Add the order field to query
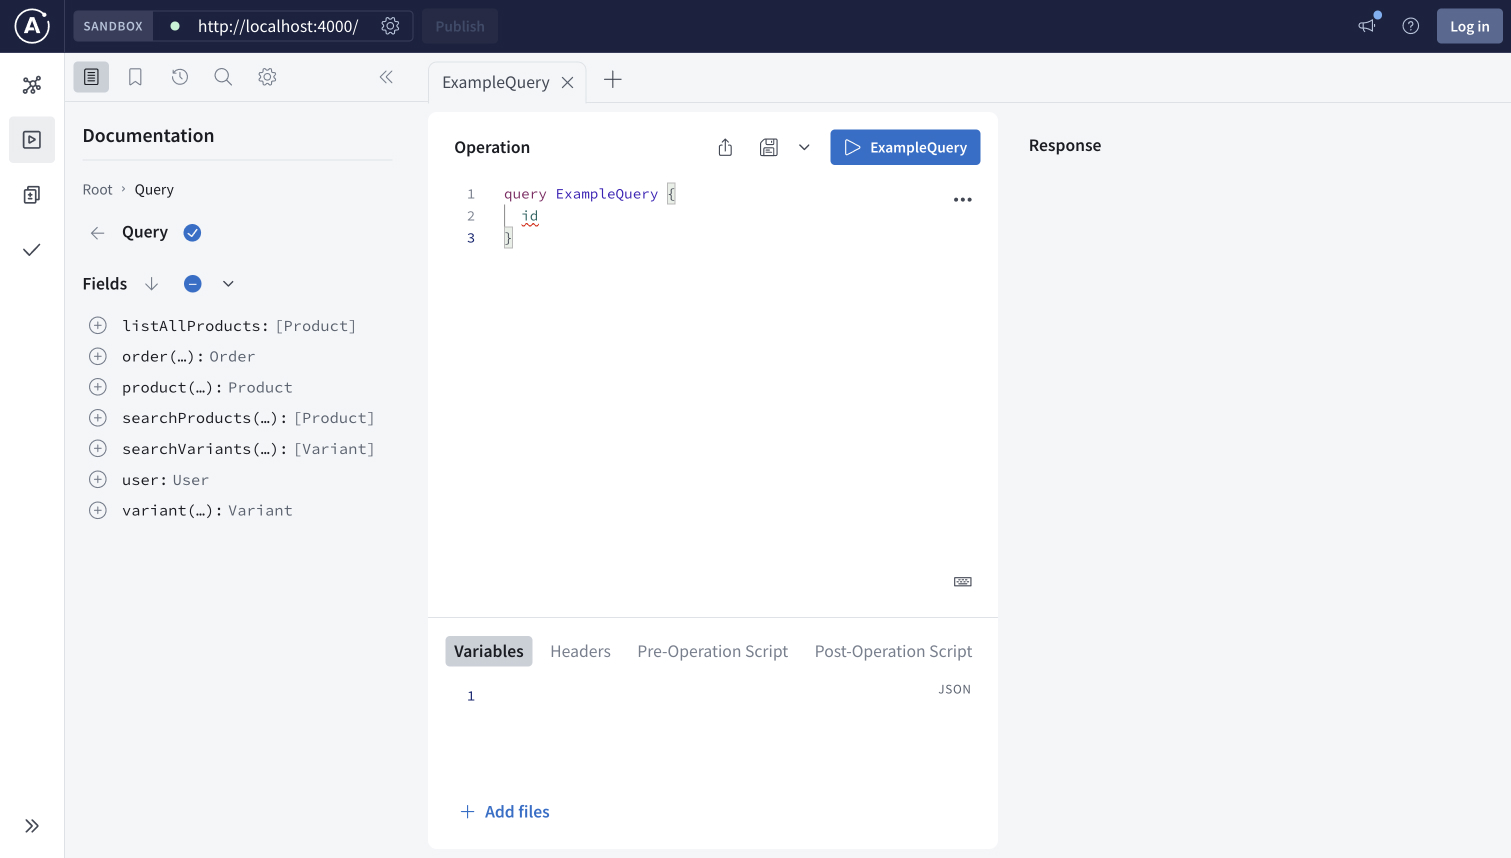The image size is (1511, 858). click(98, 356)
